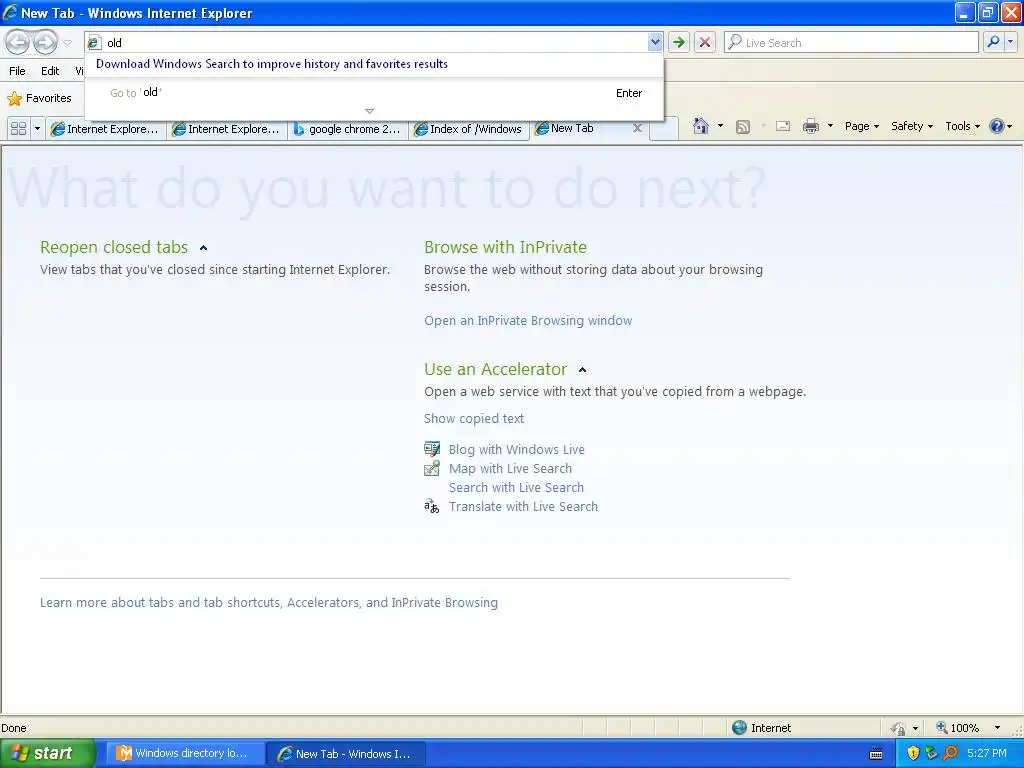
Task: Click the Map with Live Search icon
Action: 432,468
